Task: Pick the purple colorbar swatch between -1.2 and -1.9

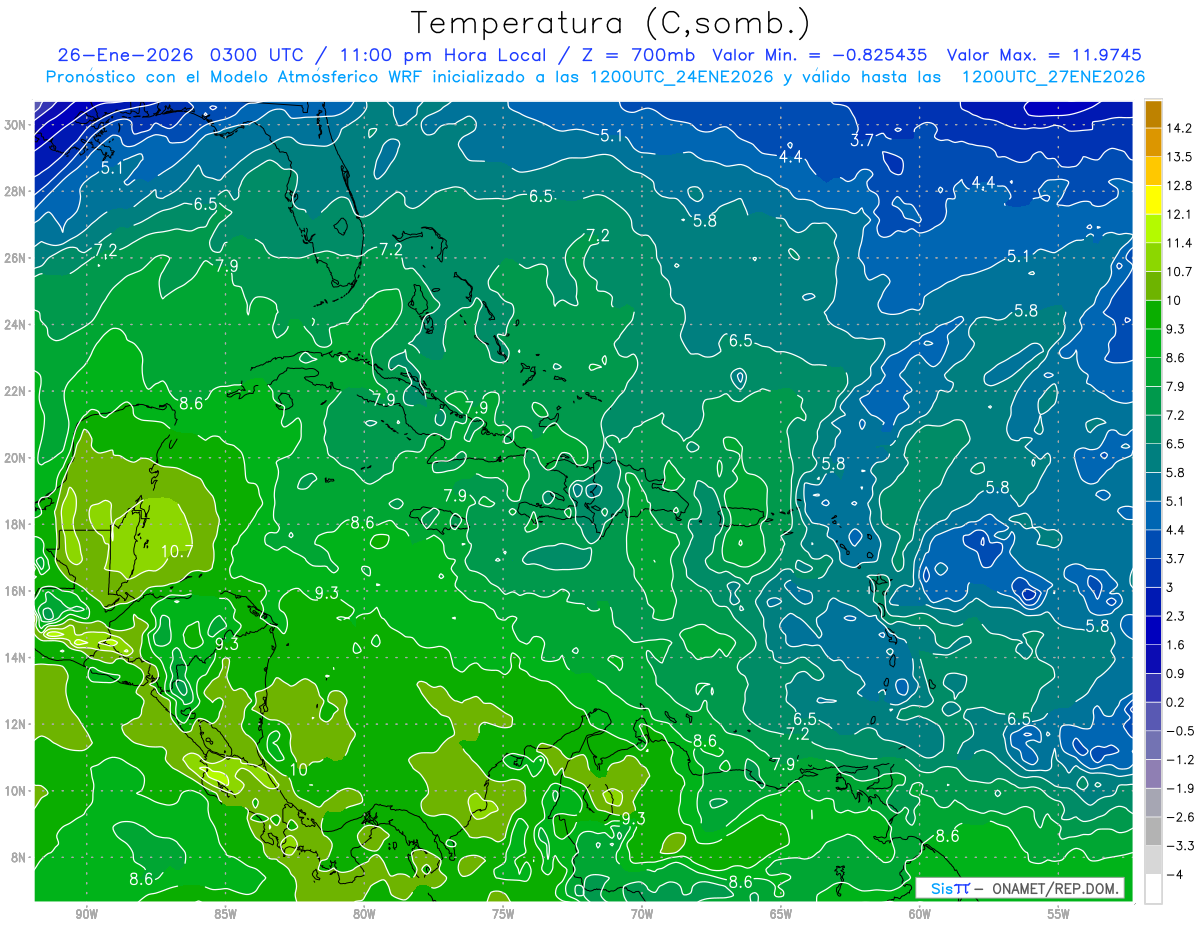Action: pos(1153,774)
